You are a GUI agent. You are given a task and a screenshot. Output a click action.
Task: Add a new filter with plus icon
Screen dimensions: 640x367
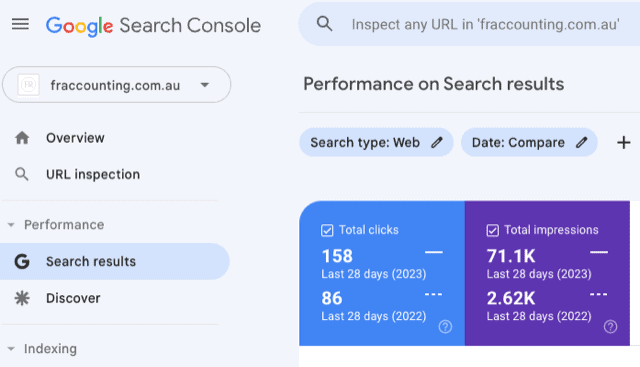623,142
